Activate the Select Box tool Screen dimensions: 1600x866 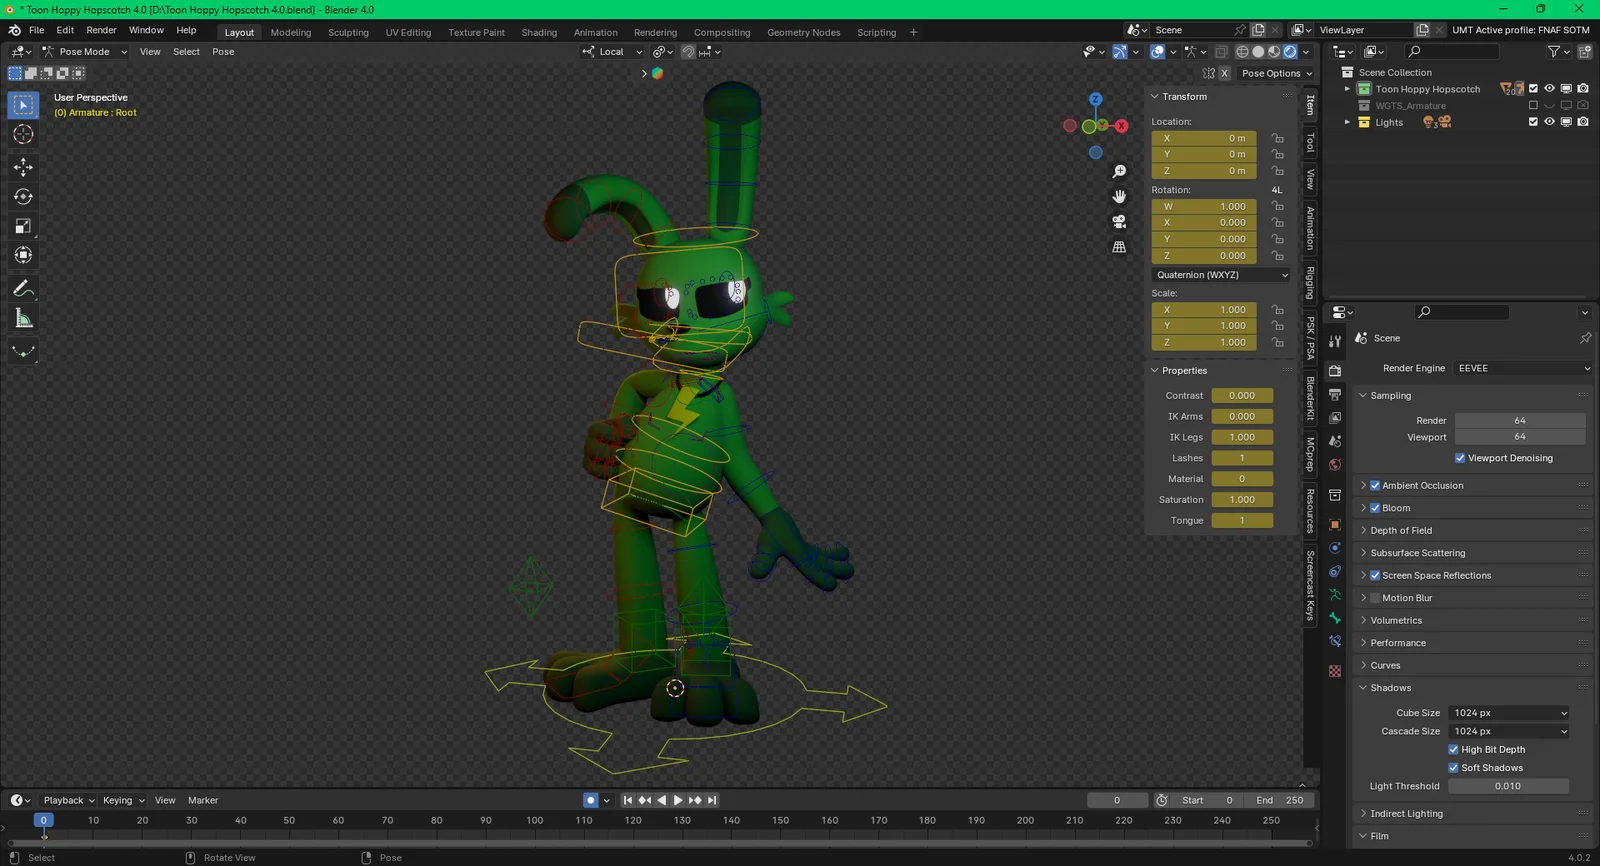coord(23,105)
